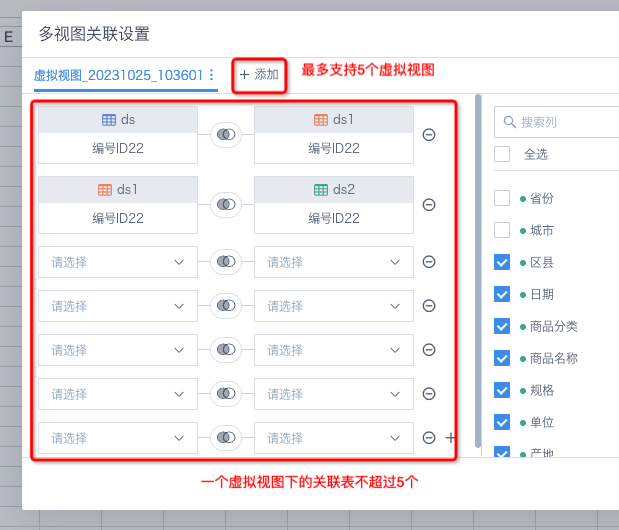Click 添加 to add a virtual view

(x=259, y=75)
